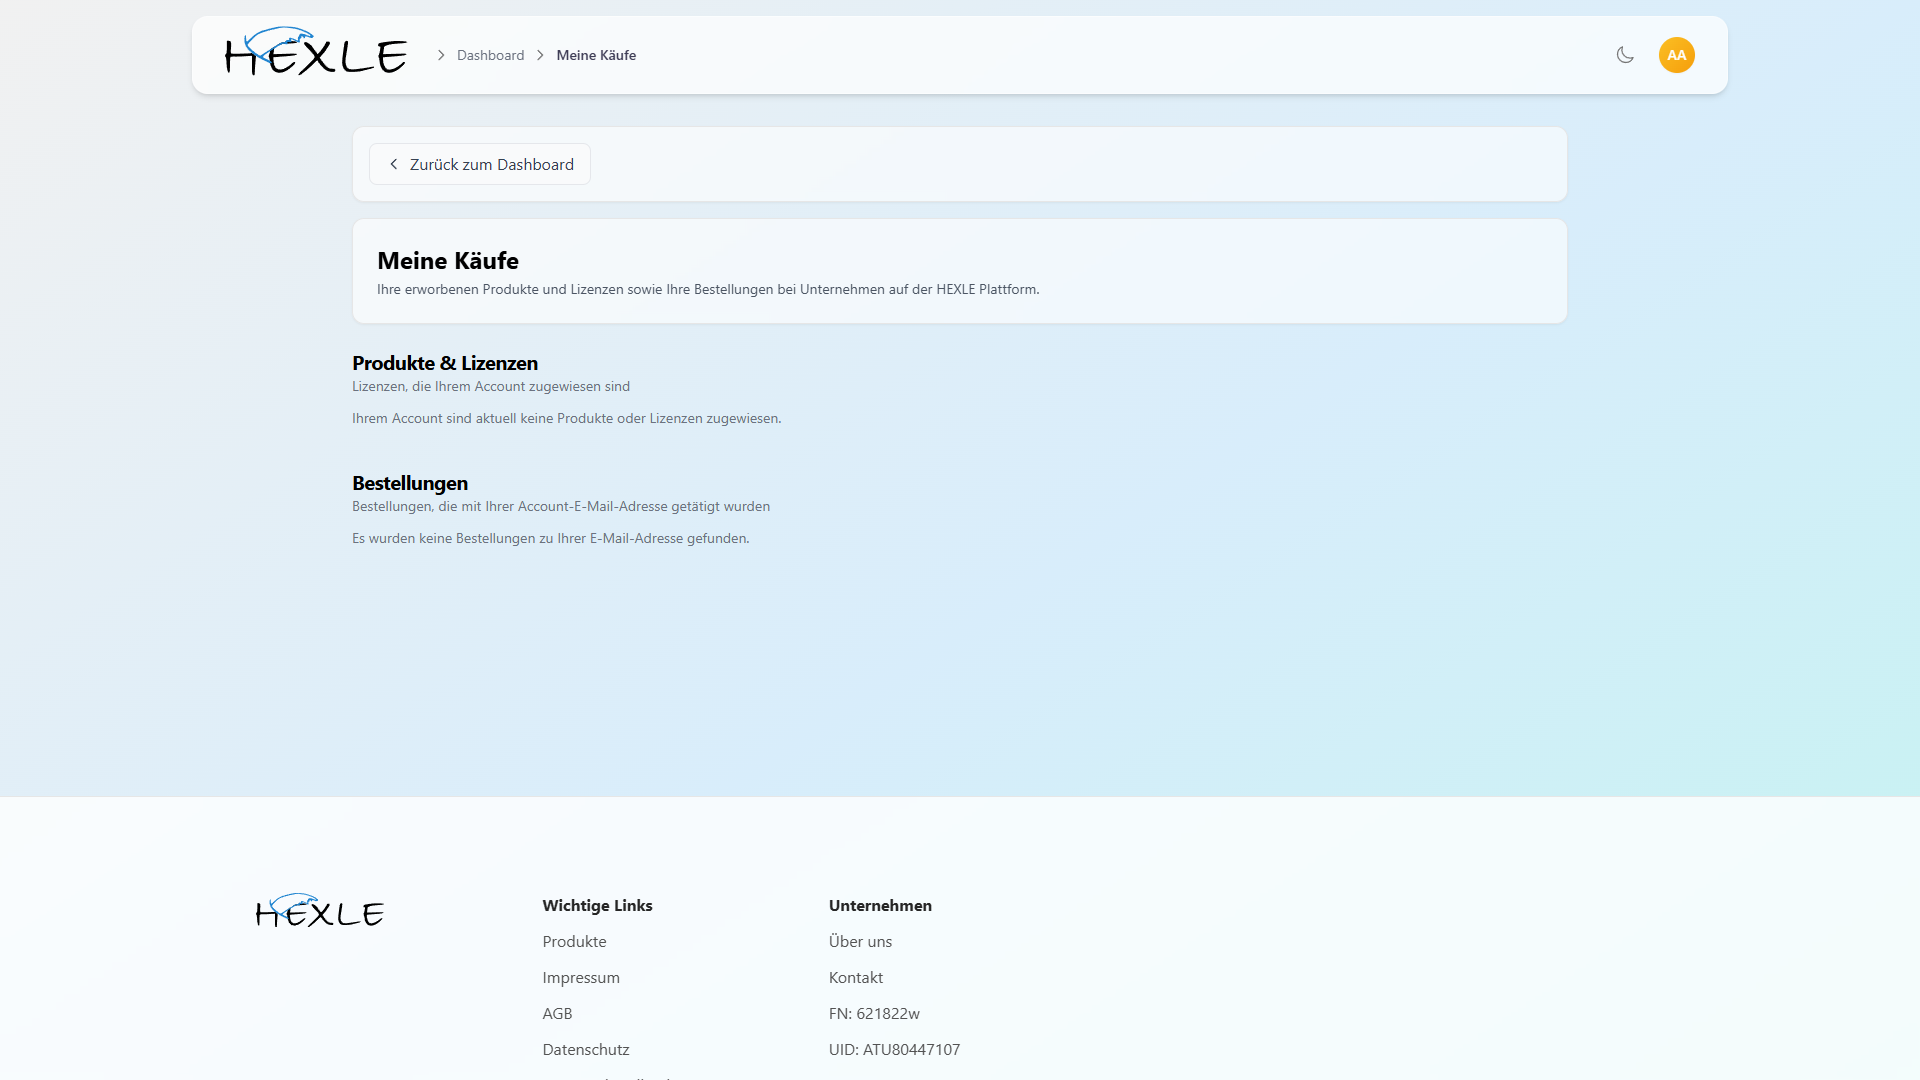
Task: Click the UID: ATU80447107 text
Action: click(x=894, y=1049)
